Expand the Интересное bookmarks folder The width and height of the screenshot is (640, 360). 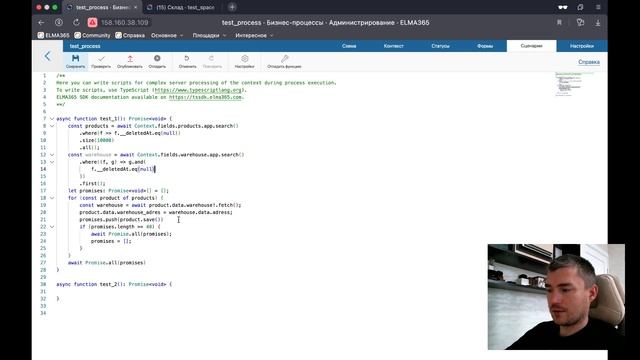pyautogui.click(x=254, y=36)
